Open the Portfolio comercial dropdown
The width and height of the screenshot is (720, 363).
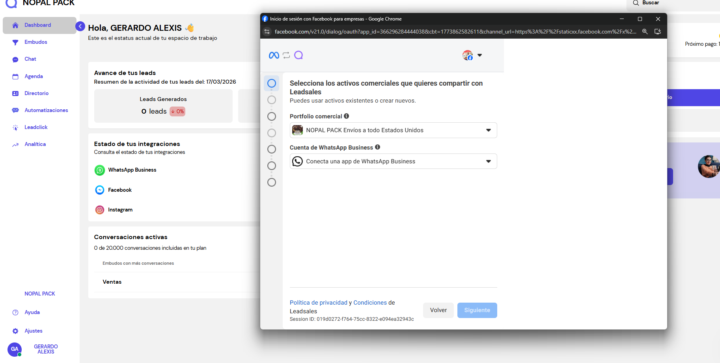(x=393, y=130)
